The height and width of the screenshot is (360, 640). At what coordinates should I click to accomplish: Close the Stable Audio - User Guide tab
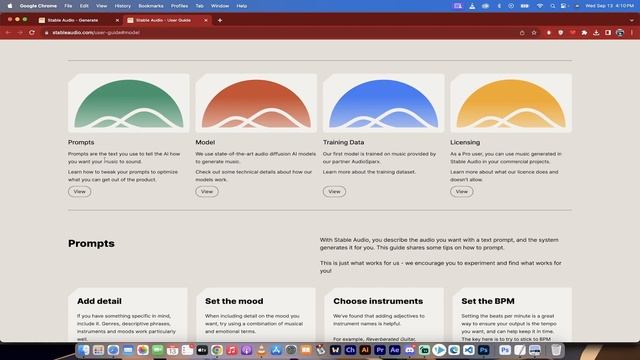click(206, 20)
